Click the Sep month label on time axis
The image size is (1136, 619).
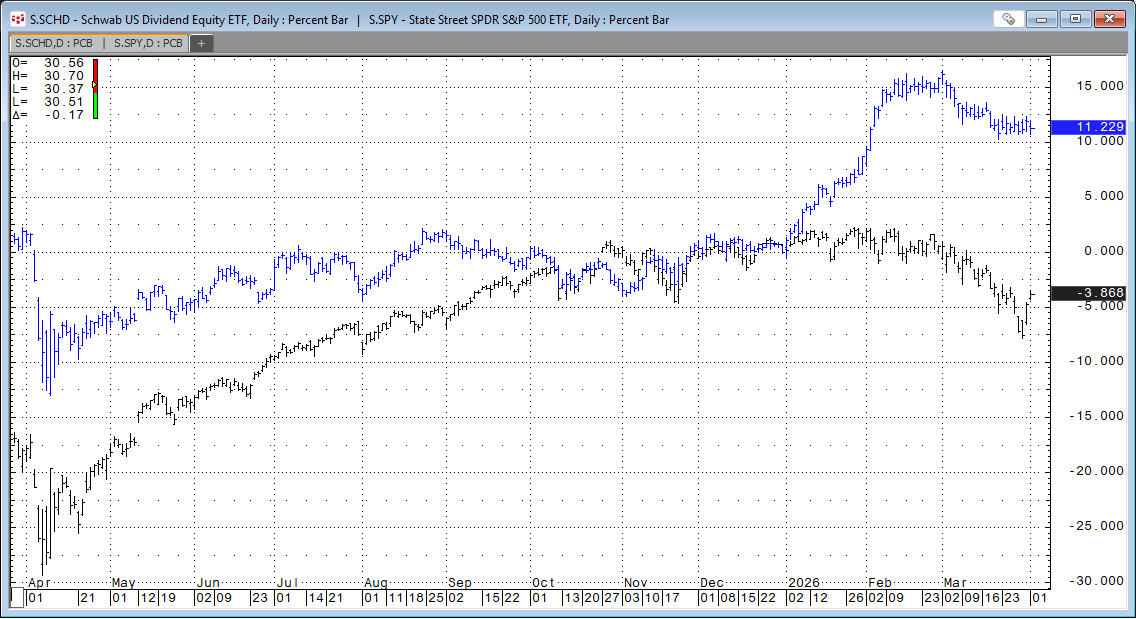click(460, 582)
